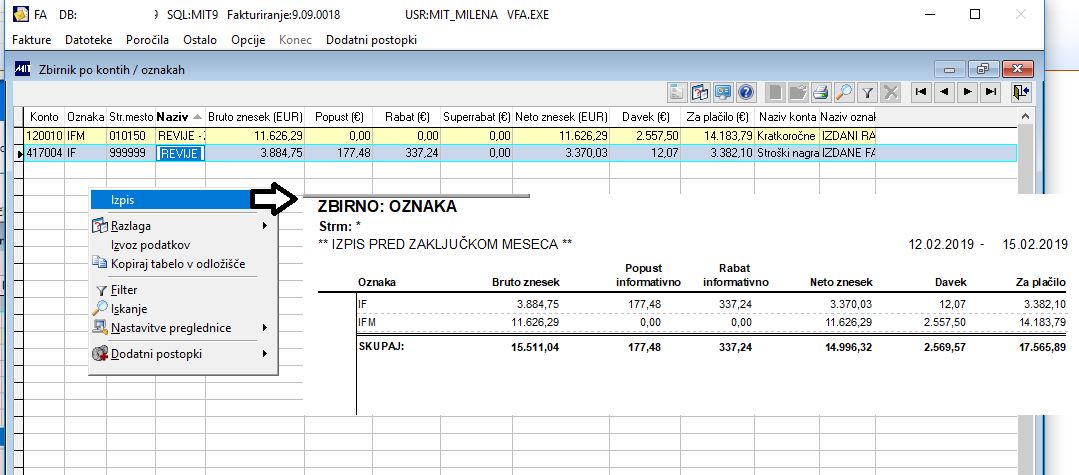Viewport: 1079px width, 475px height.
Task: Open help via blue question mark icon
Action: tap(747, 92)
